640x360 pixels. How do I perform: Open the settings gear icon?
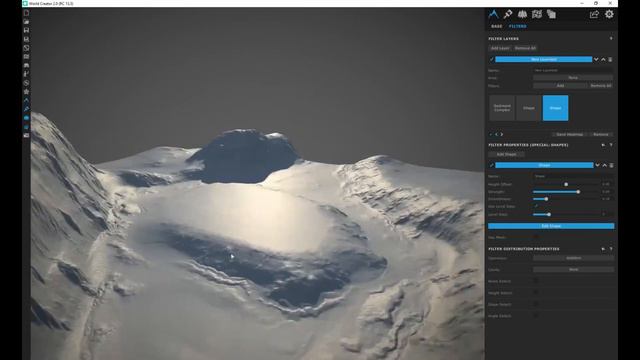click(609, 14)
